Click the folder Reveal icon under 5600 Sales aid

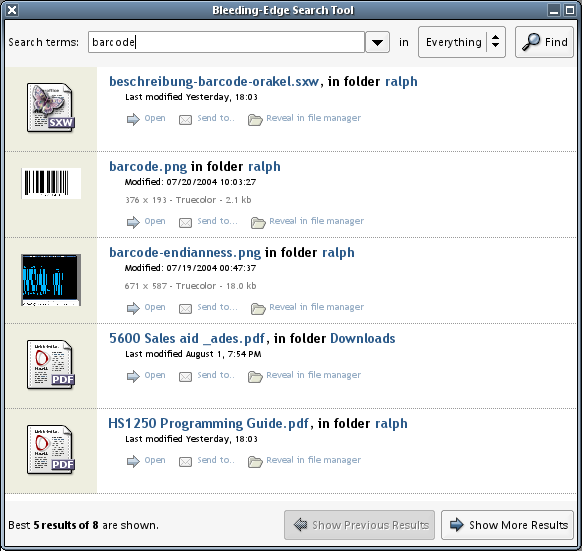pos(255,377)
